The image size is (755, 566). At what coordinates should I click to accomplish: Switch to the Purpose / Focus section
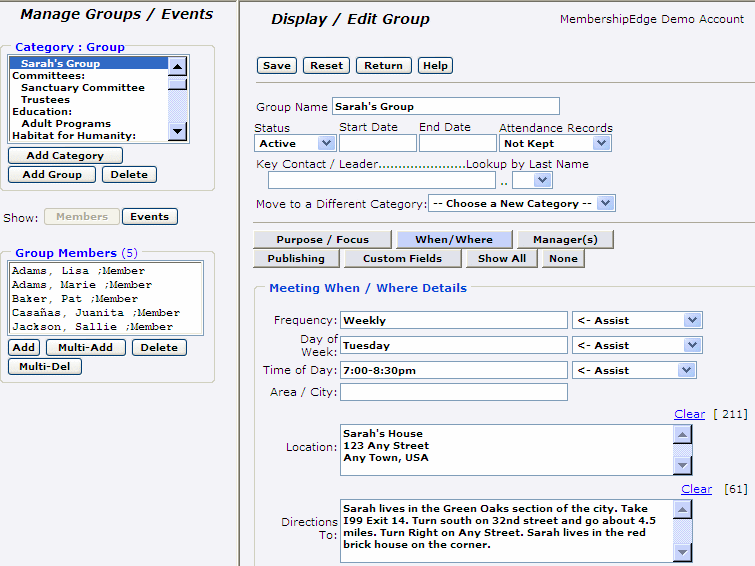322,240
